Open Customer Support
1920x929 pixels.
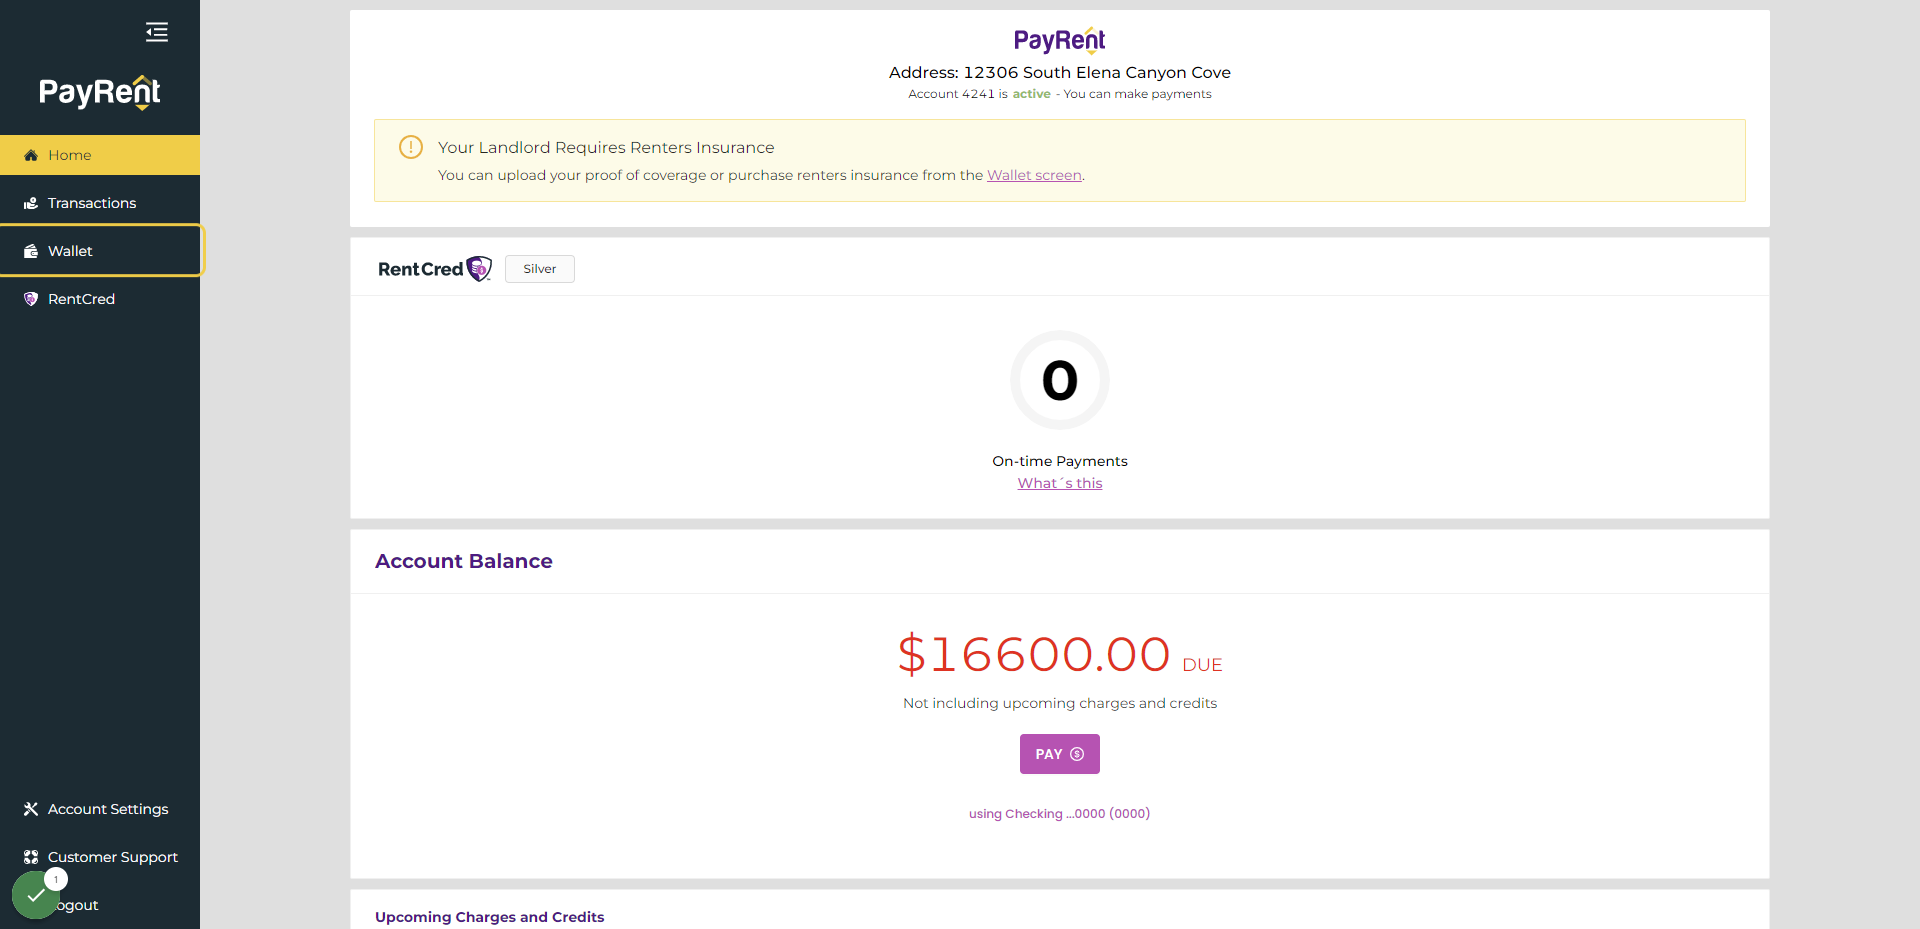point(100,857)
